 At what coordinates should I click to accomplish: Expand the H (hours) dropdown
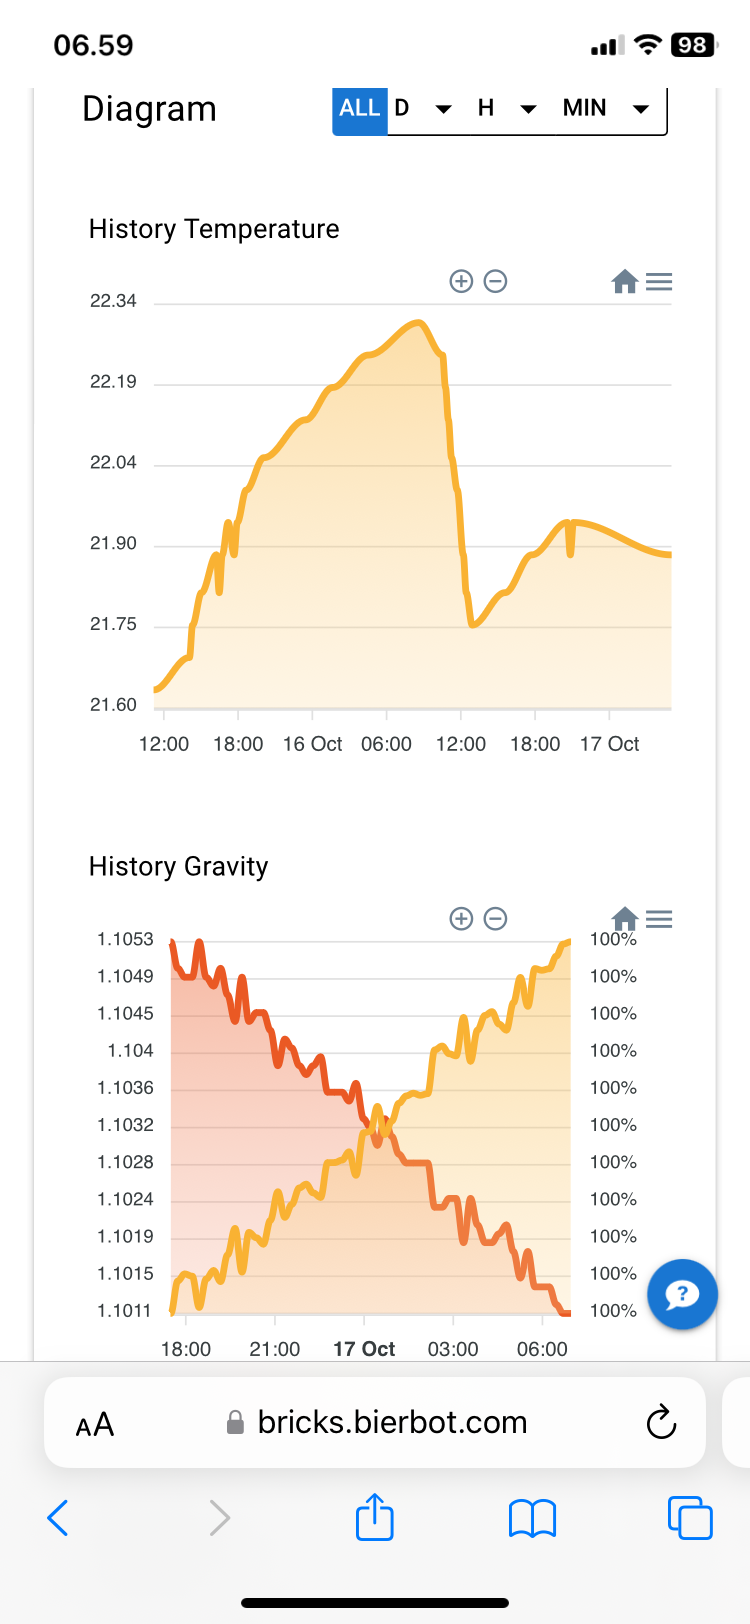coord(507,108)
